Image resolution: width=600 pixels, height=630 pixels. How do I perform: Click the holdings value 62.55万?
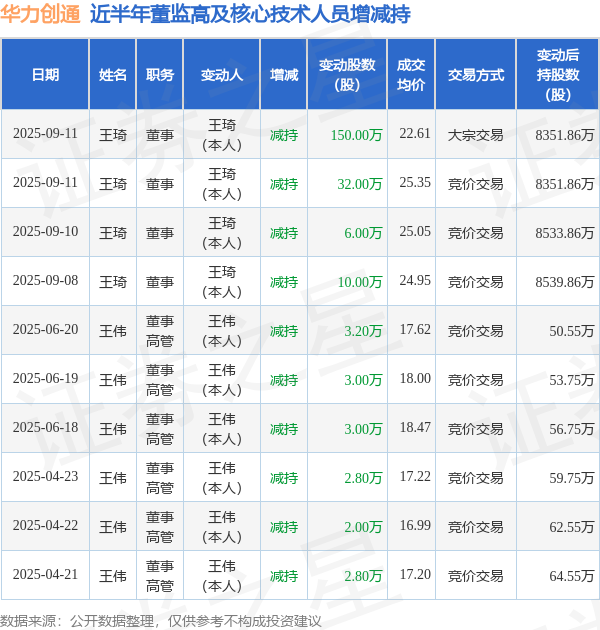pos(571,527)
